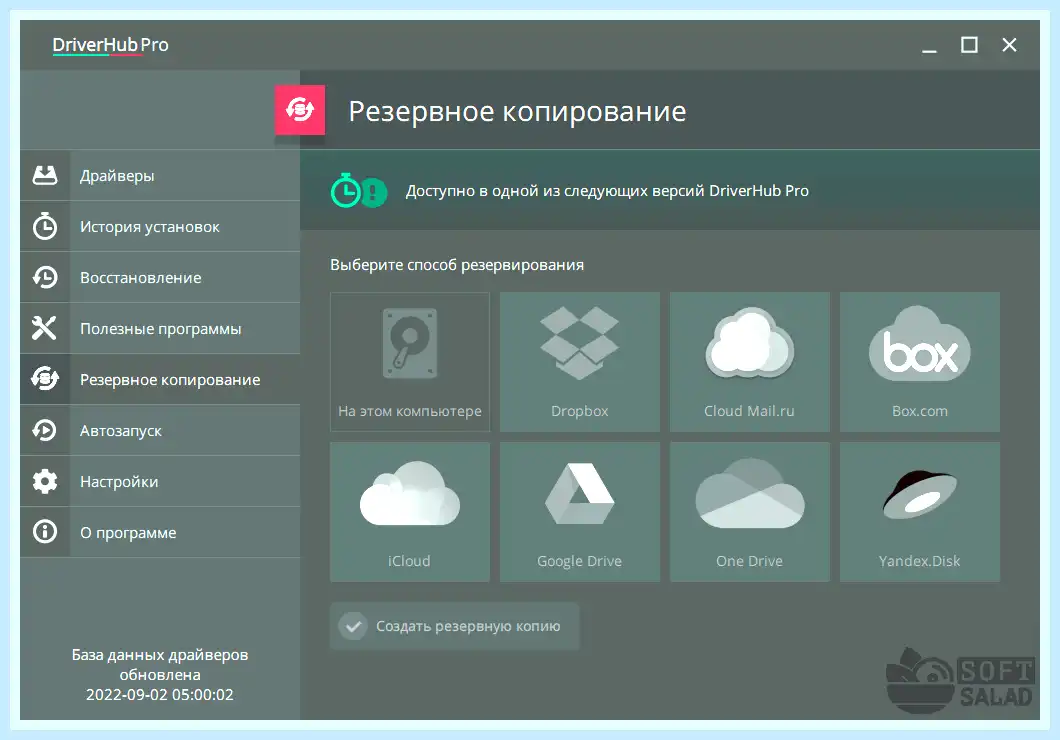The width and height of the screenshot is (1060, 740).
Task: Click the pink backup header icon
Action: 299,109
